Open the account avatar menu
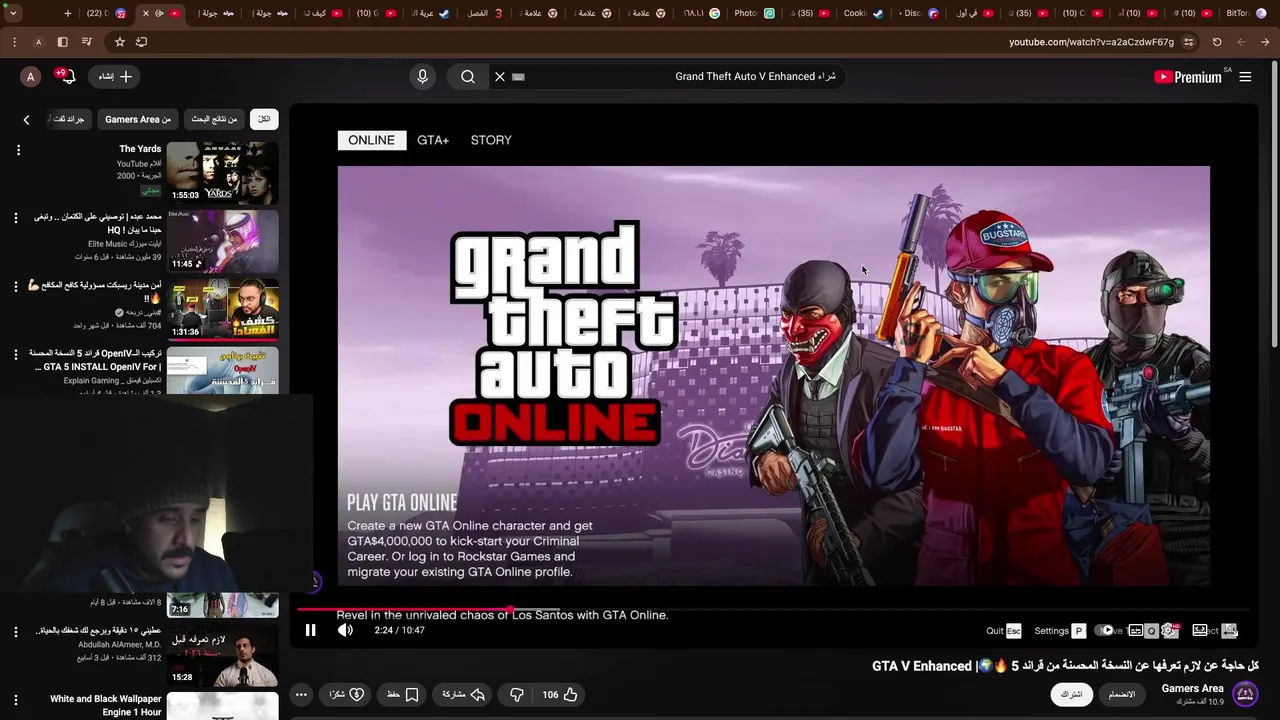The width and height of the screenshot is (1280, 720). coord(31,77)
